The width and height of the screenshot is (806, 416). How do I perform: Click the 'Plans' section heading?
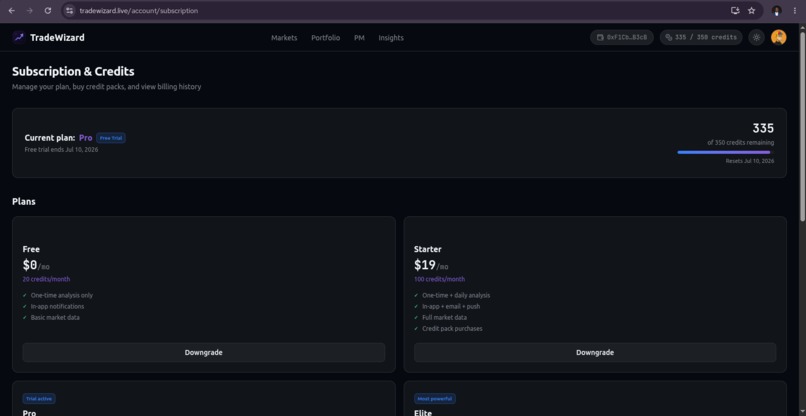click(24, 202)
